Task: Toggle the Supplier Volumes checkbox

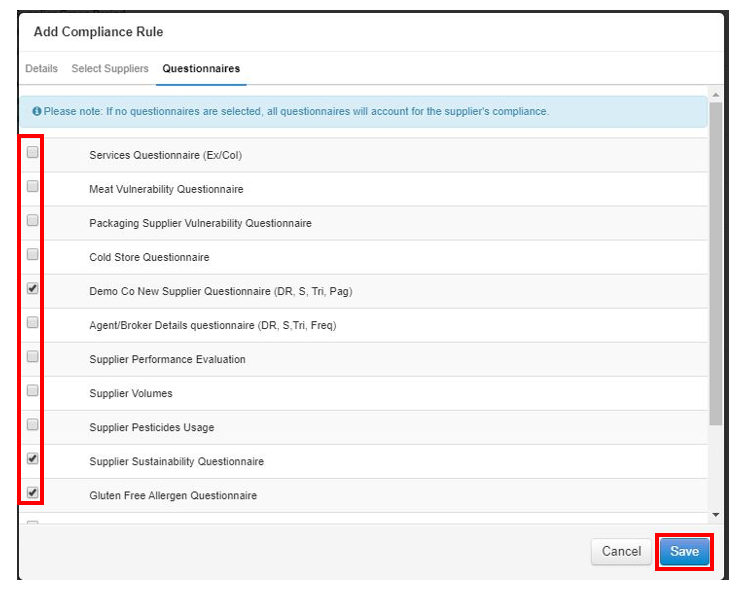Action: [x=32, y=390]
